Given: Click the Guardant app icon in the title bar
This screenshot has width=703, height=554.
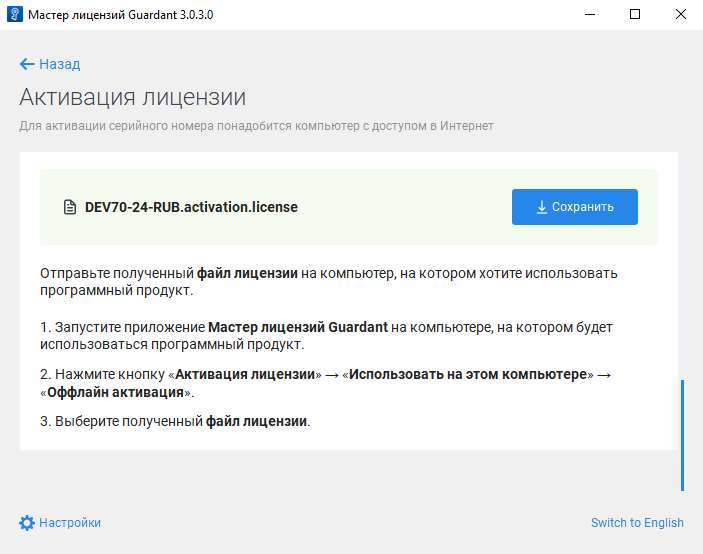Looking at the screenshot, I should coord(14,15).
